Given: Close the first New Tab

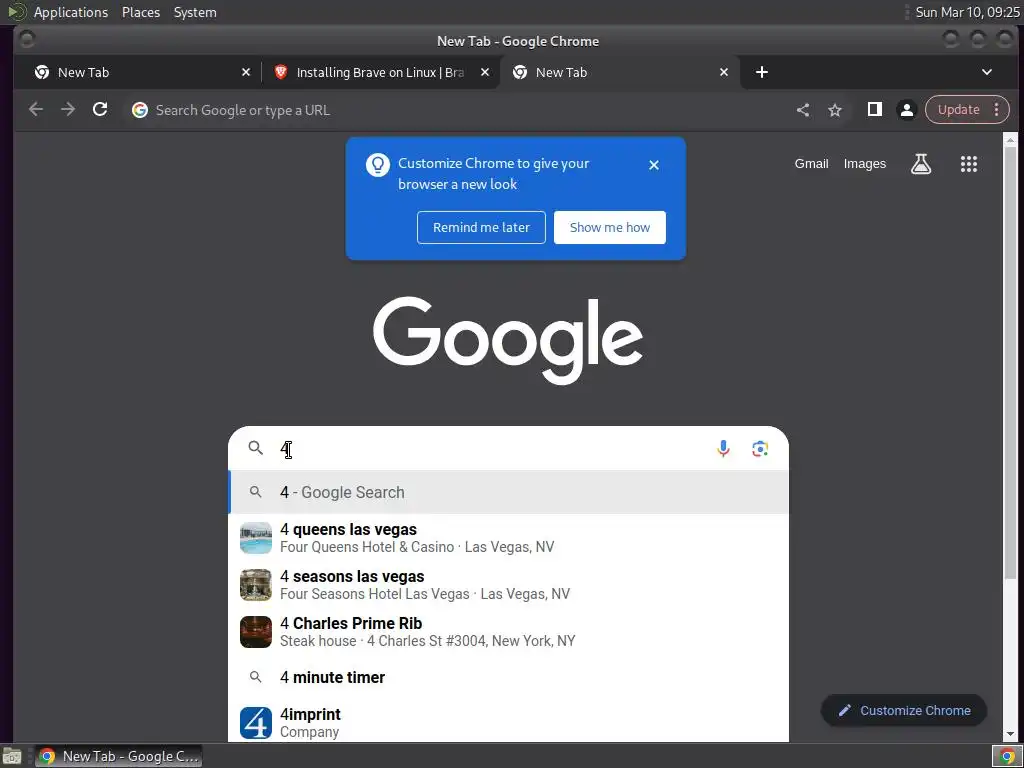Looking at the screenshot, I should click(x=246, y=72).
